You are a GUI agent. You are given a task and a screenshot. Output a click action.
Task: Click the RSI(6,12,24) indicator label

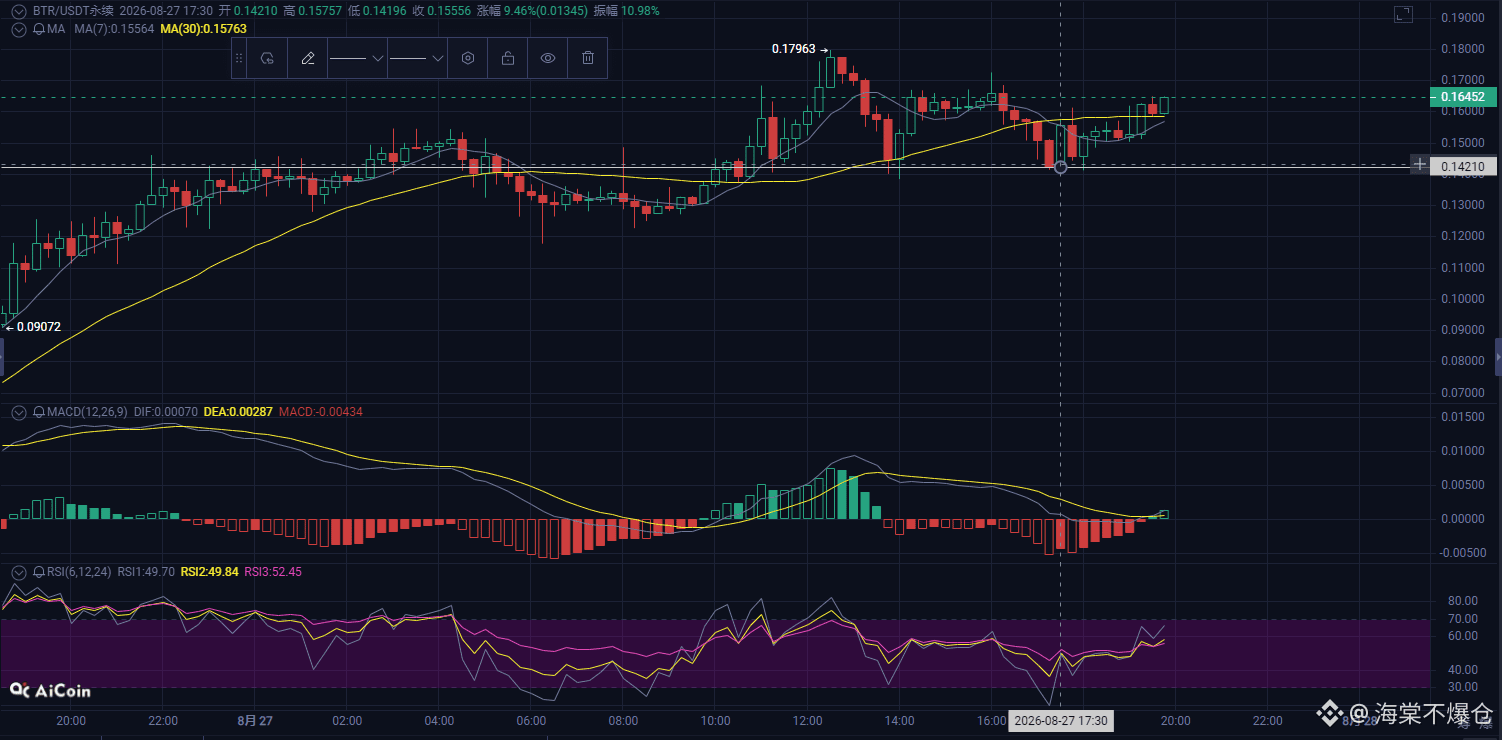click(80, 572)
